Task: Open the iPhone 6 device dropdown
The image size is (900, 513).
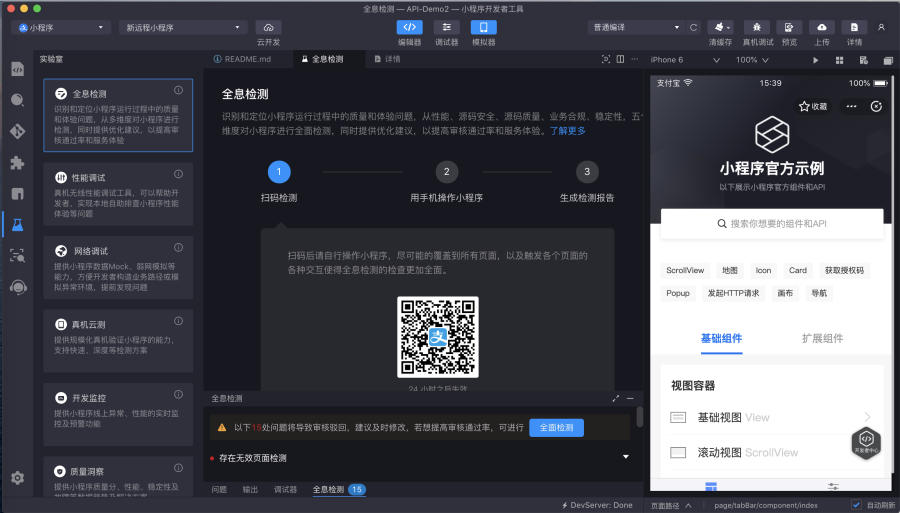Action: (685, 60)
